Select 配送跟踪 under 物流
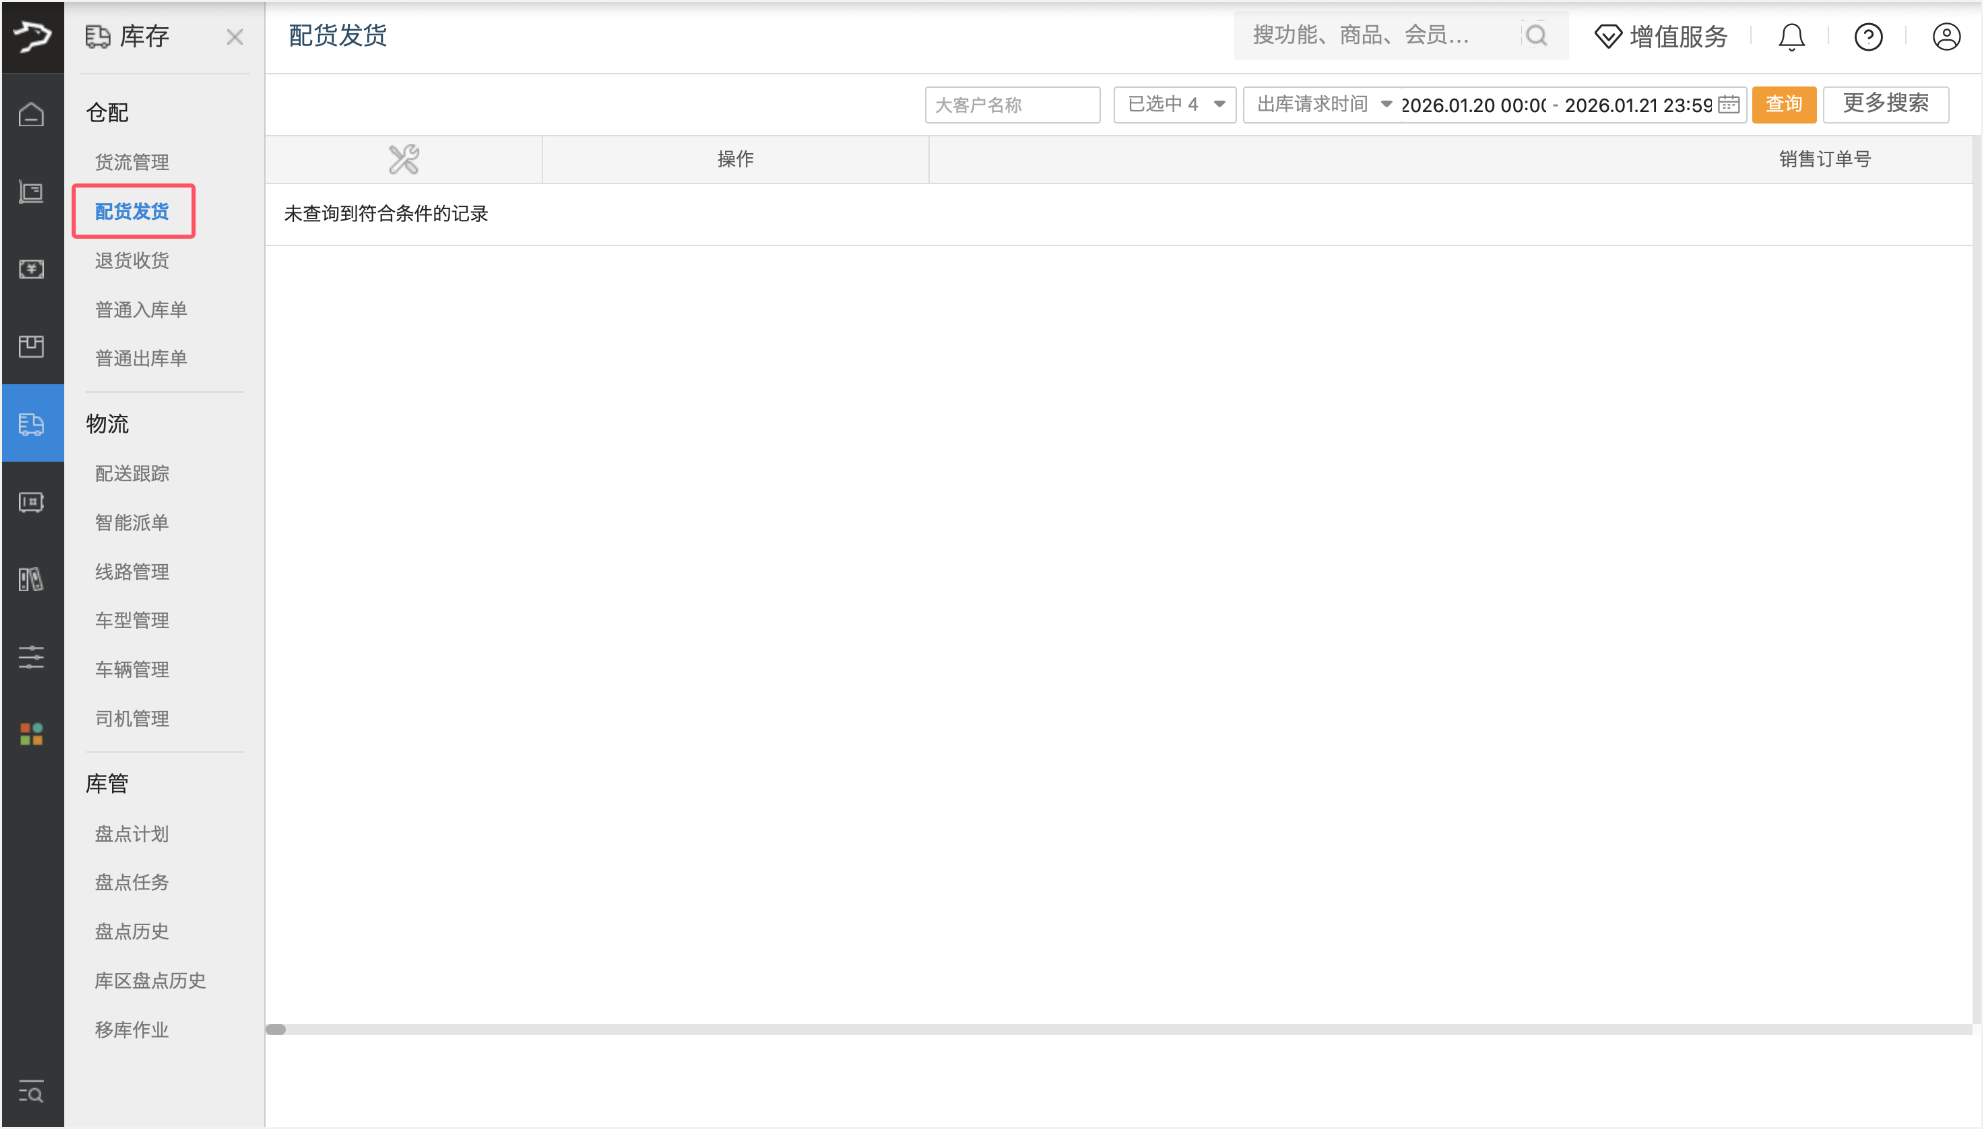Viewport: 1984px width, 1130px height. click(x=132, y=473)
